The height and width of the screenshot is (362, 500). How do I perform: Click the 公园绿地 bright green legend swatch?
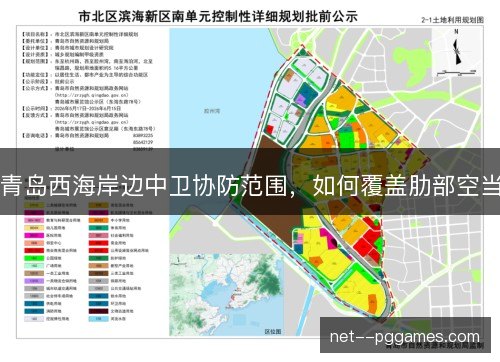pos(34,258)
